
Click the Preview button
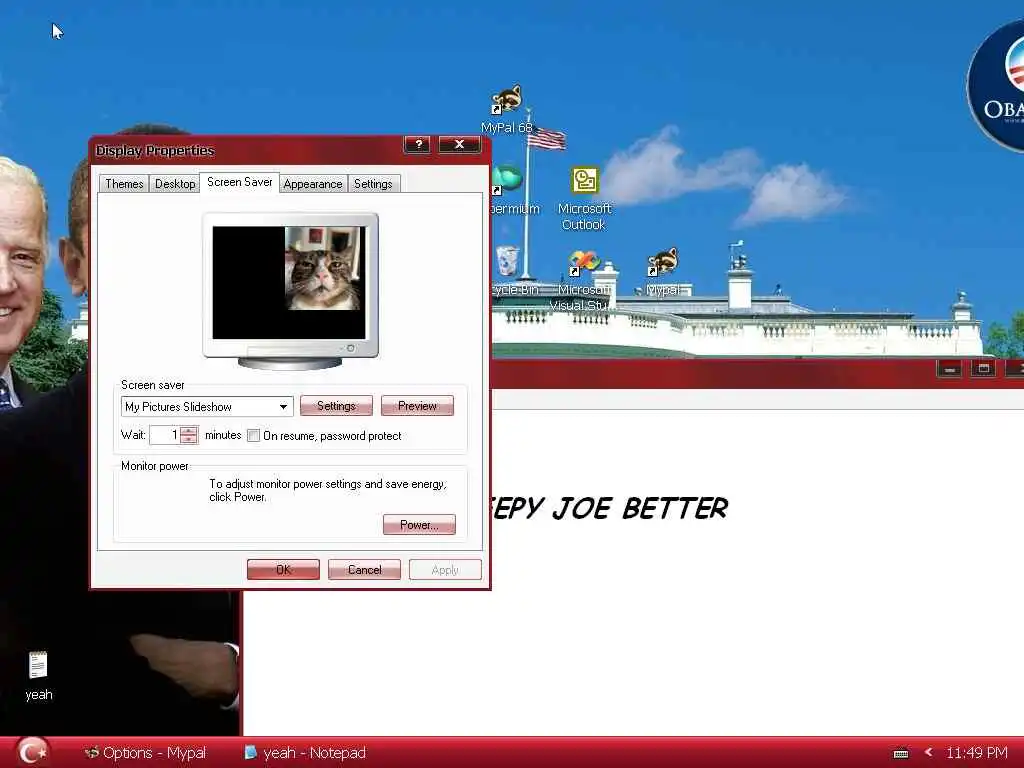pos(417,406)
